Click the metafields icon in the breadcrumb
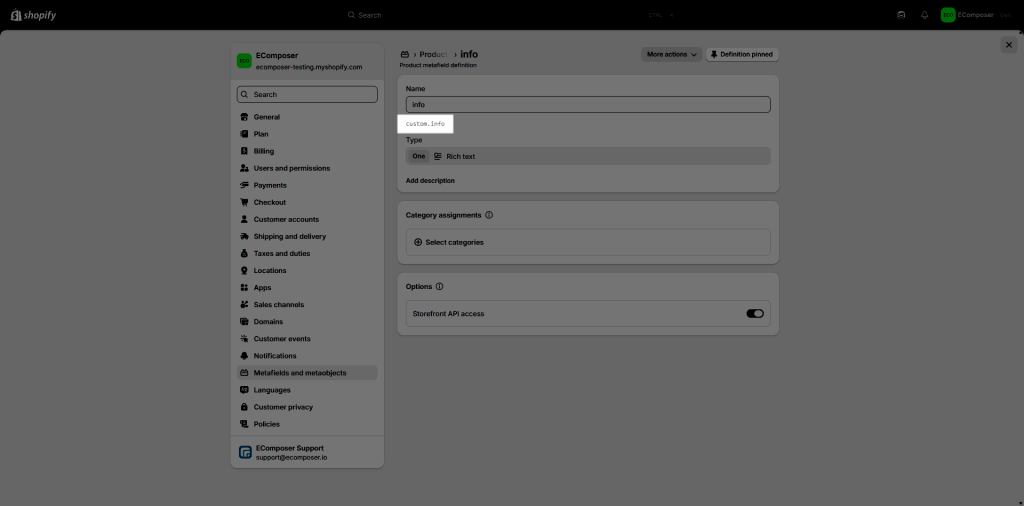The height and width of the screenshot is (506, 1024). (405, 54)
